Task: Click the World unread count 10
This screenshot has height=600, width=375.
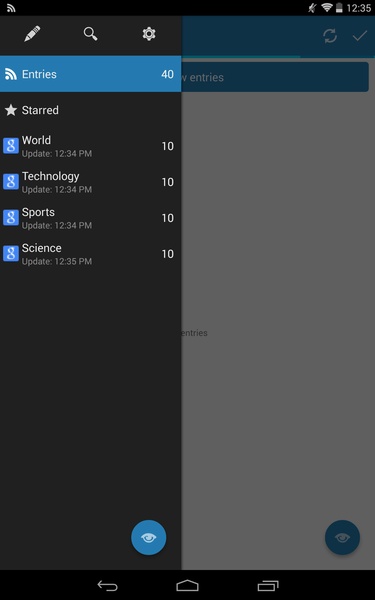Action: tap(168, 146)
